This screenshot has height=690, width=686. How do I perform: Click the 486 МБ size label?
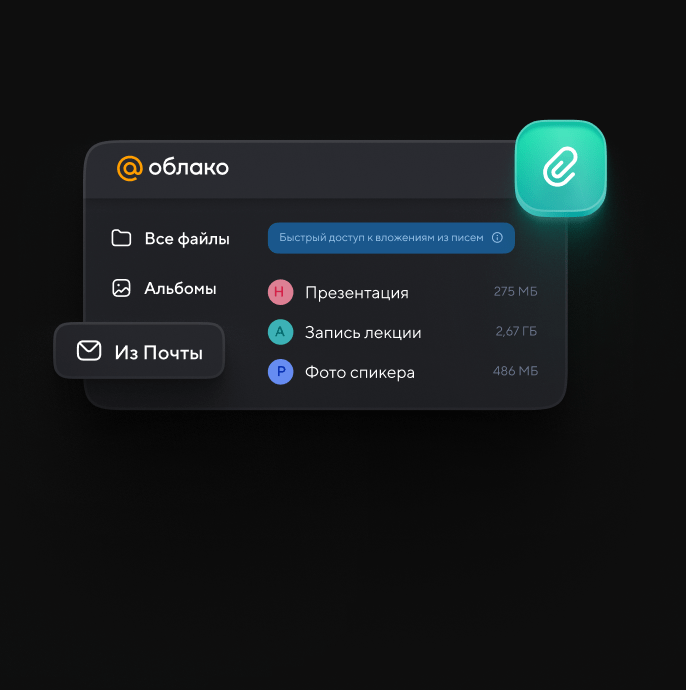pos(515,371)
